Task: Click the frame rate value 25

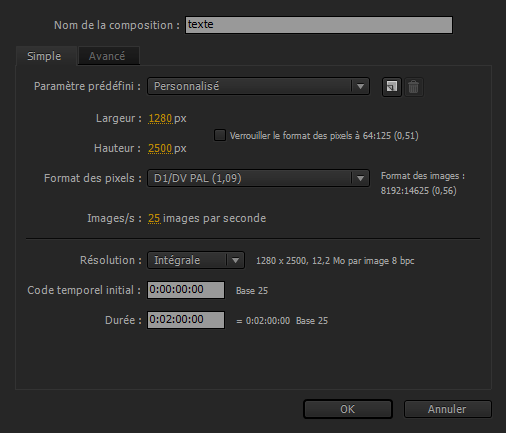Action: [154, 218]
